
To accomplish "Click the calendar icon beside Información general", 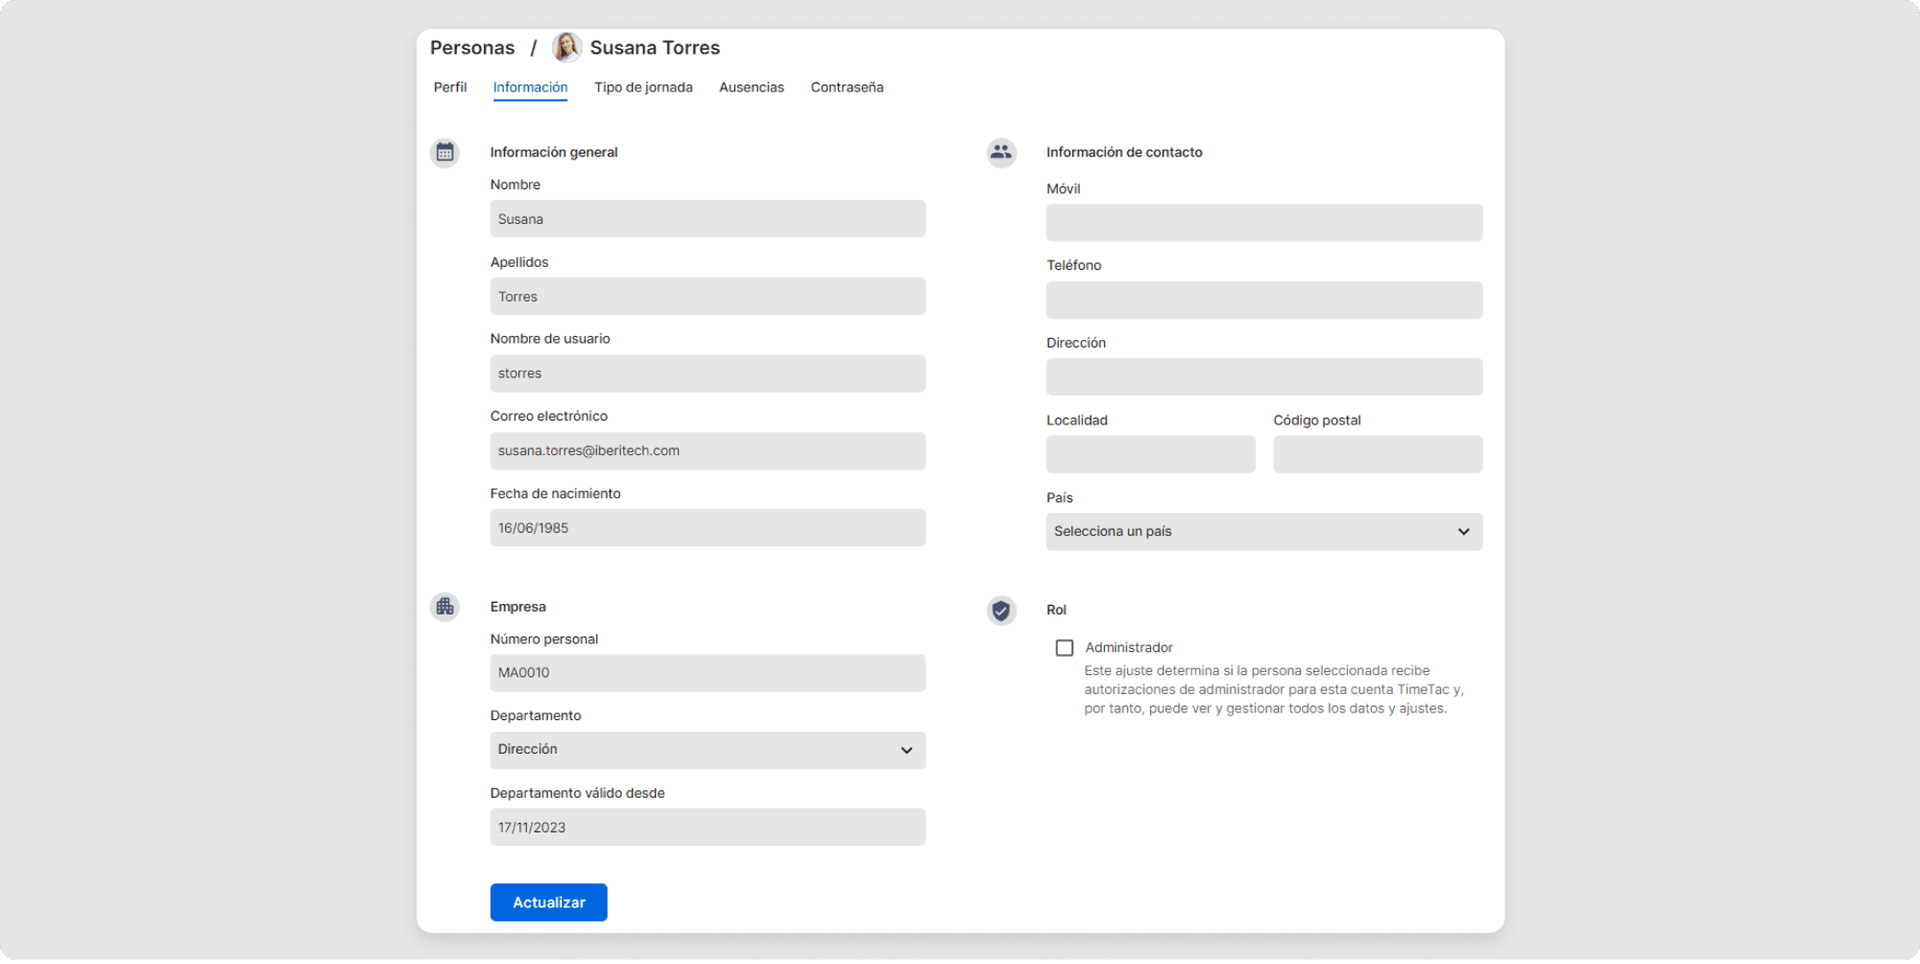I will point(444,152).
